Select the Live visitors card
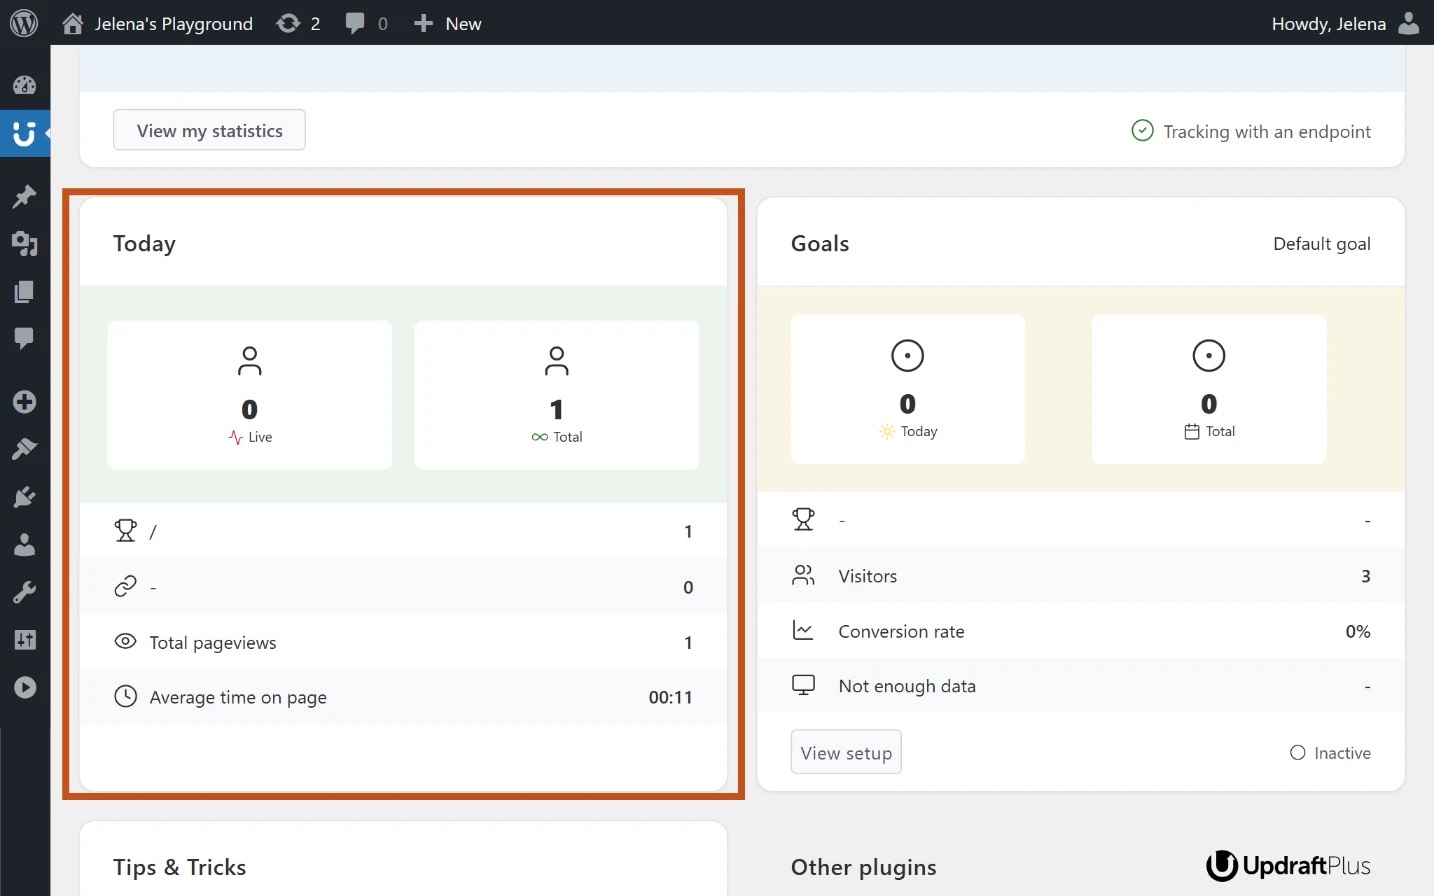The width and height of the screenshot is (1434, 896). 249,395
